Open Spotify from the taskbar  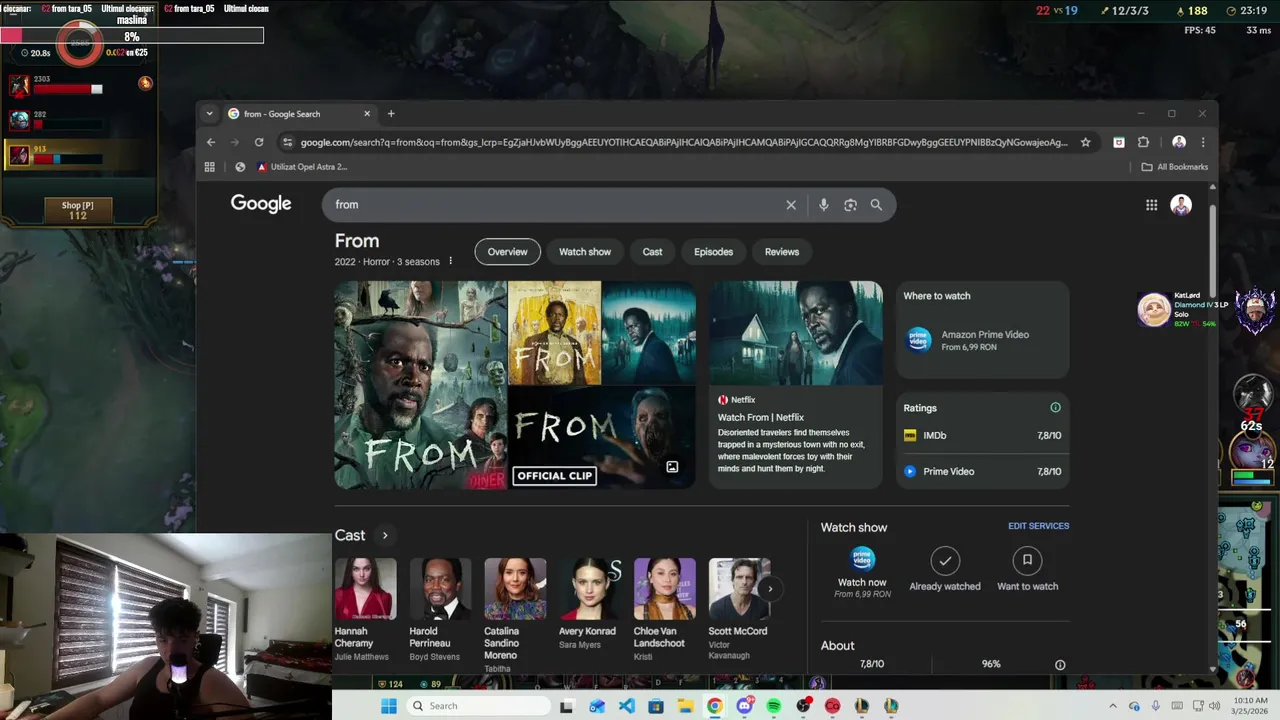tap(774, 706)
